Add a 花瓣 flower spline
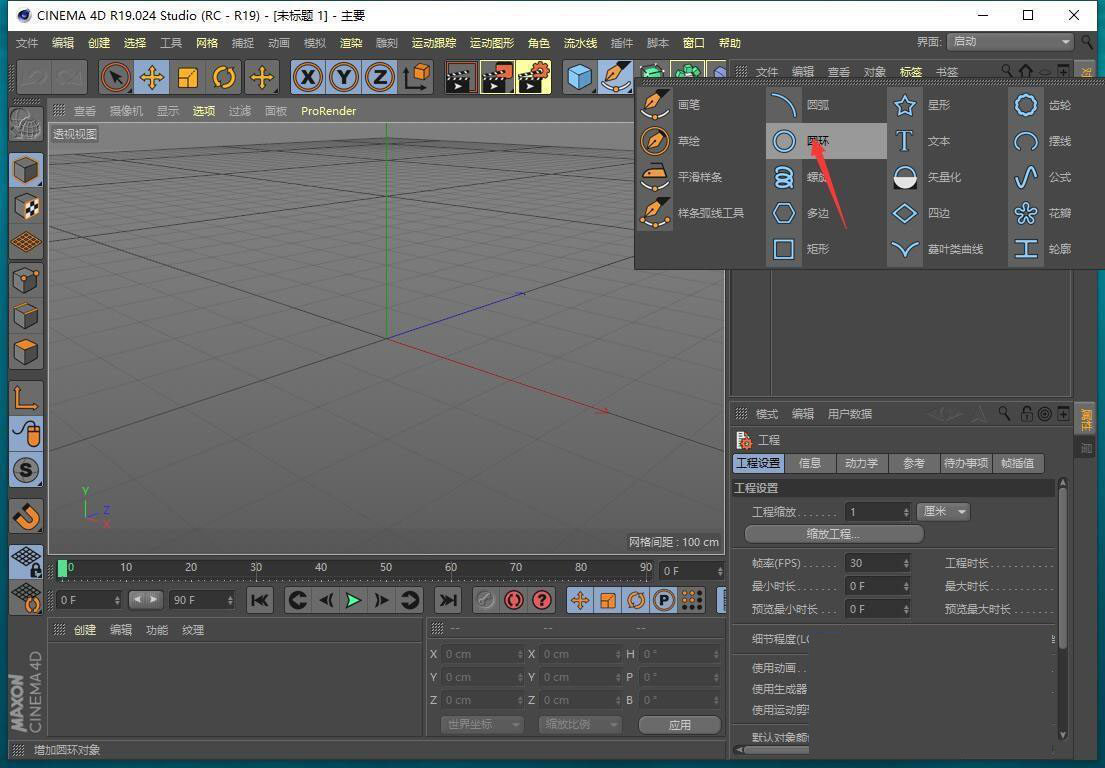Viewport: 1105px width, 768px height. pos(1055,213)
